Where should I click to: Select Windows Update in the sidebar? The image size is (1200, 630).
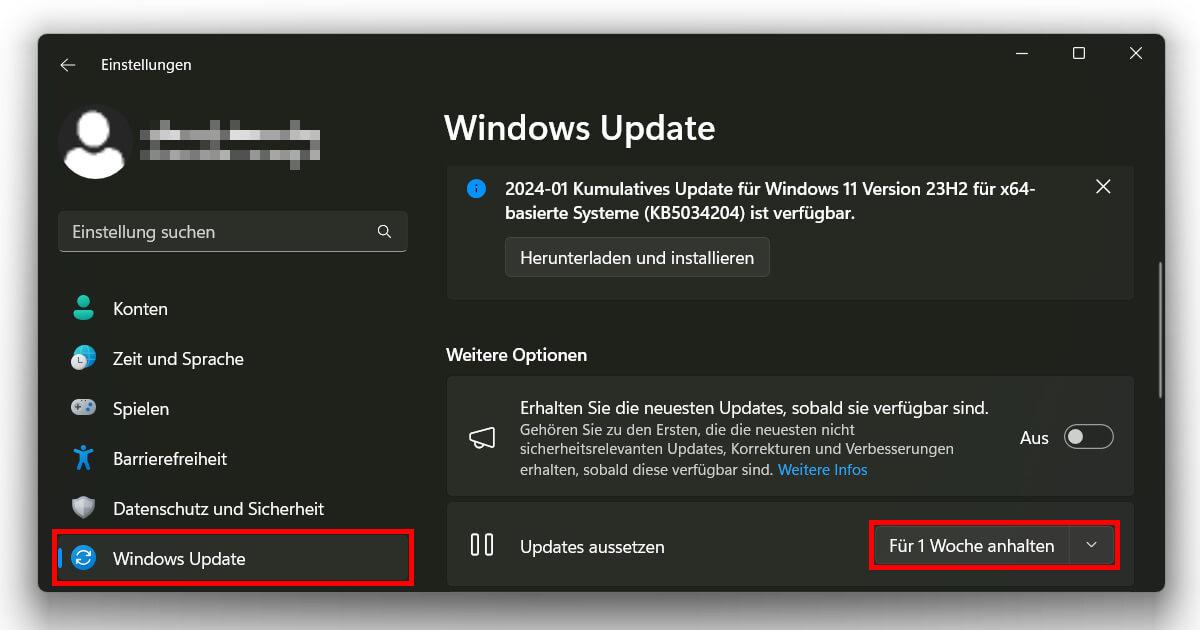180,558
